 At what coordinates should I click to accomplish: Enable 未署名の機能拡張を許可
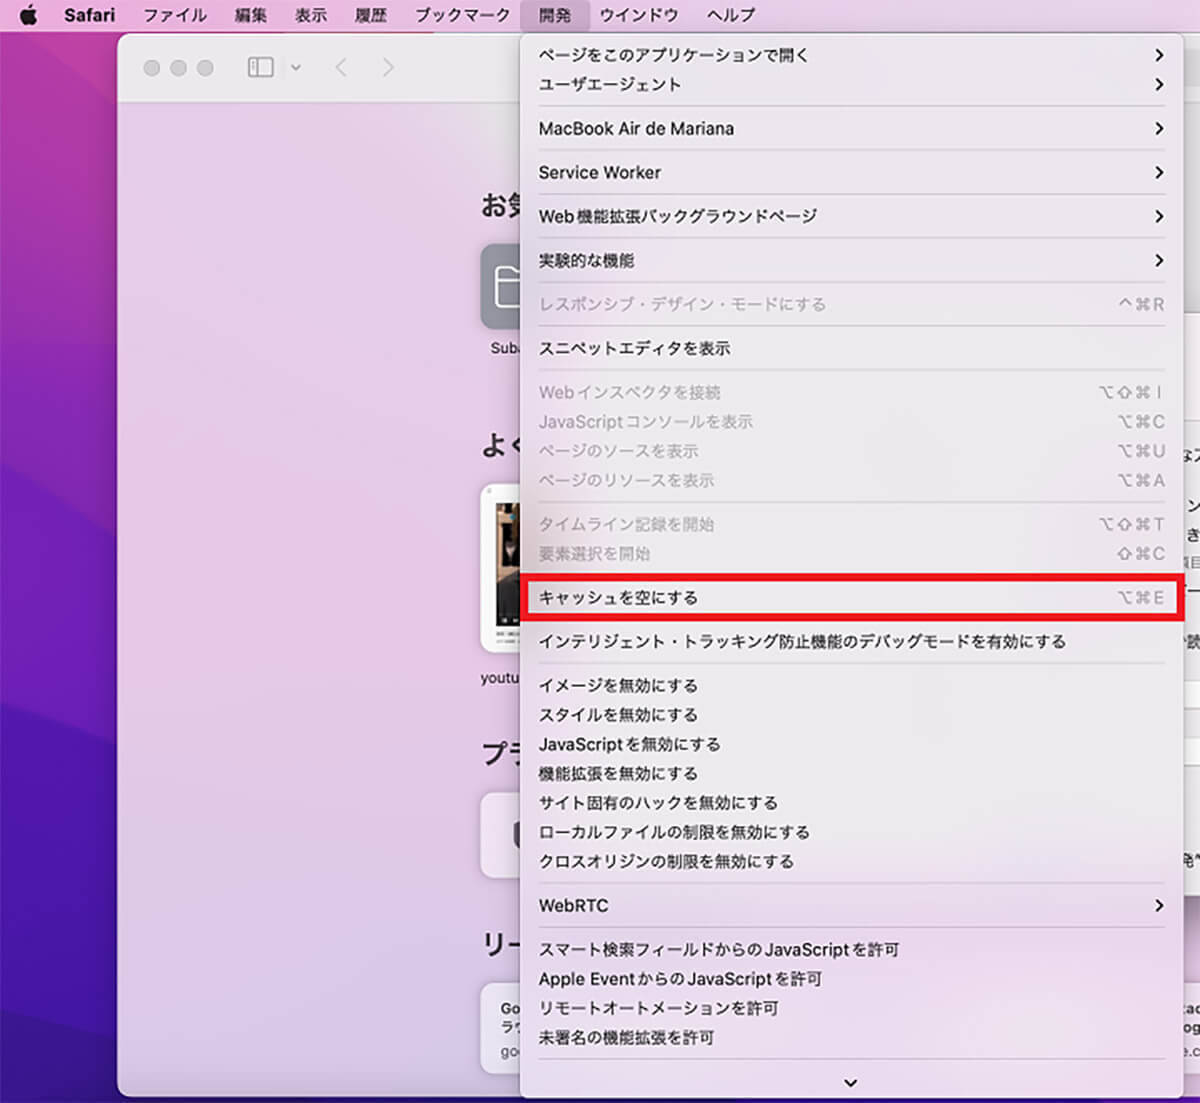pos(626,1038)
